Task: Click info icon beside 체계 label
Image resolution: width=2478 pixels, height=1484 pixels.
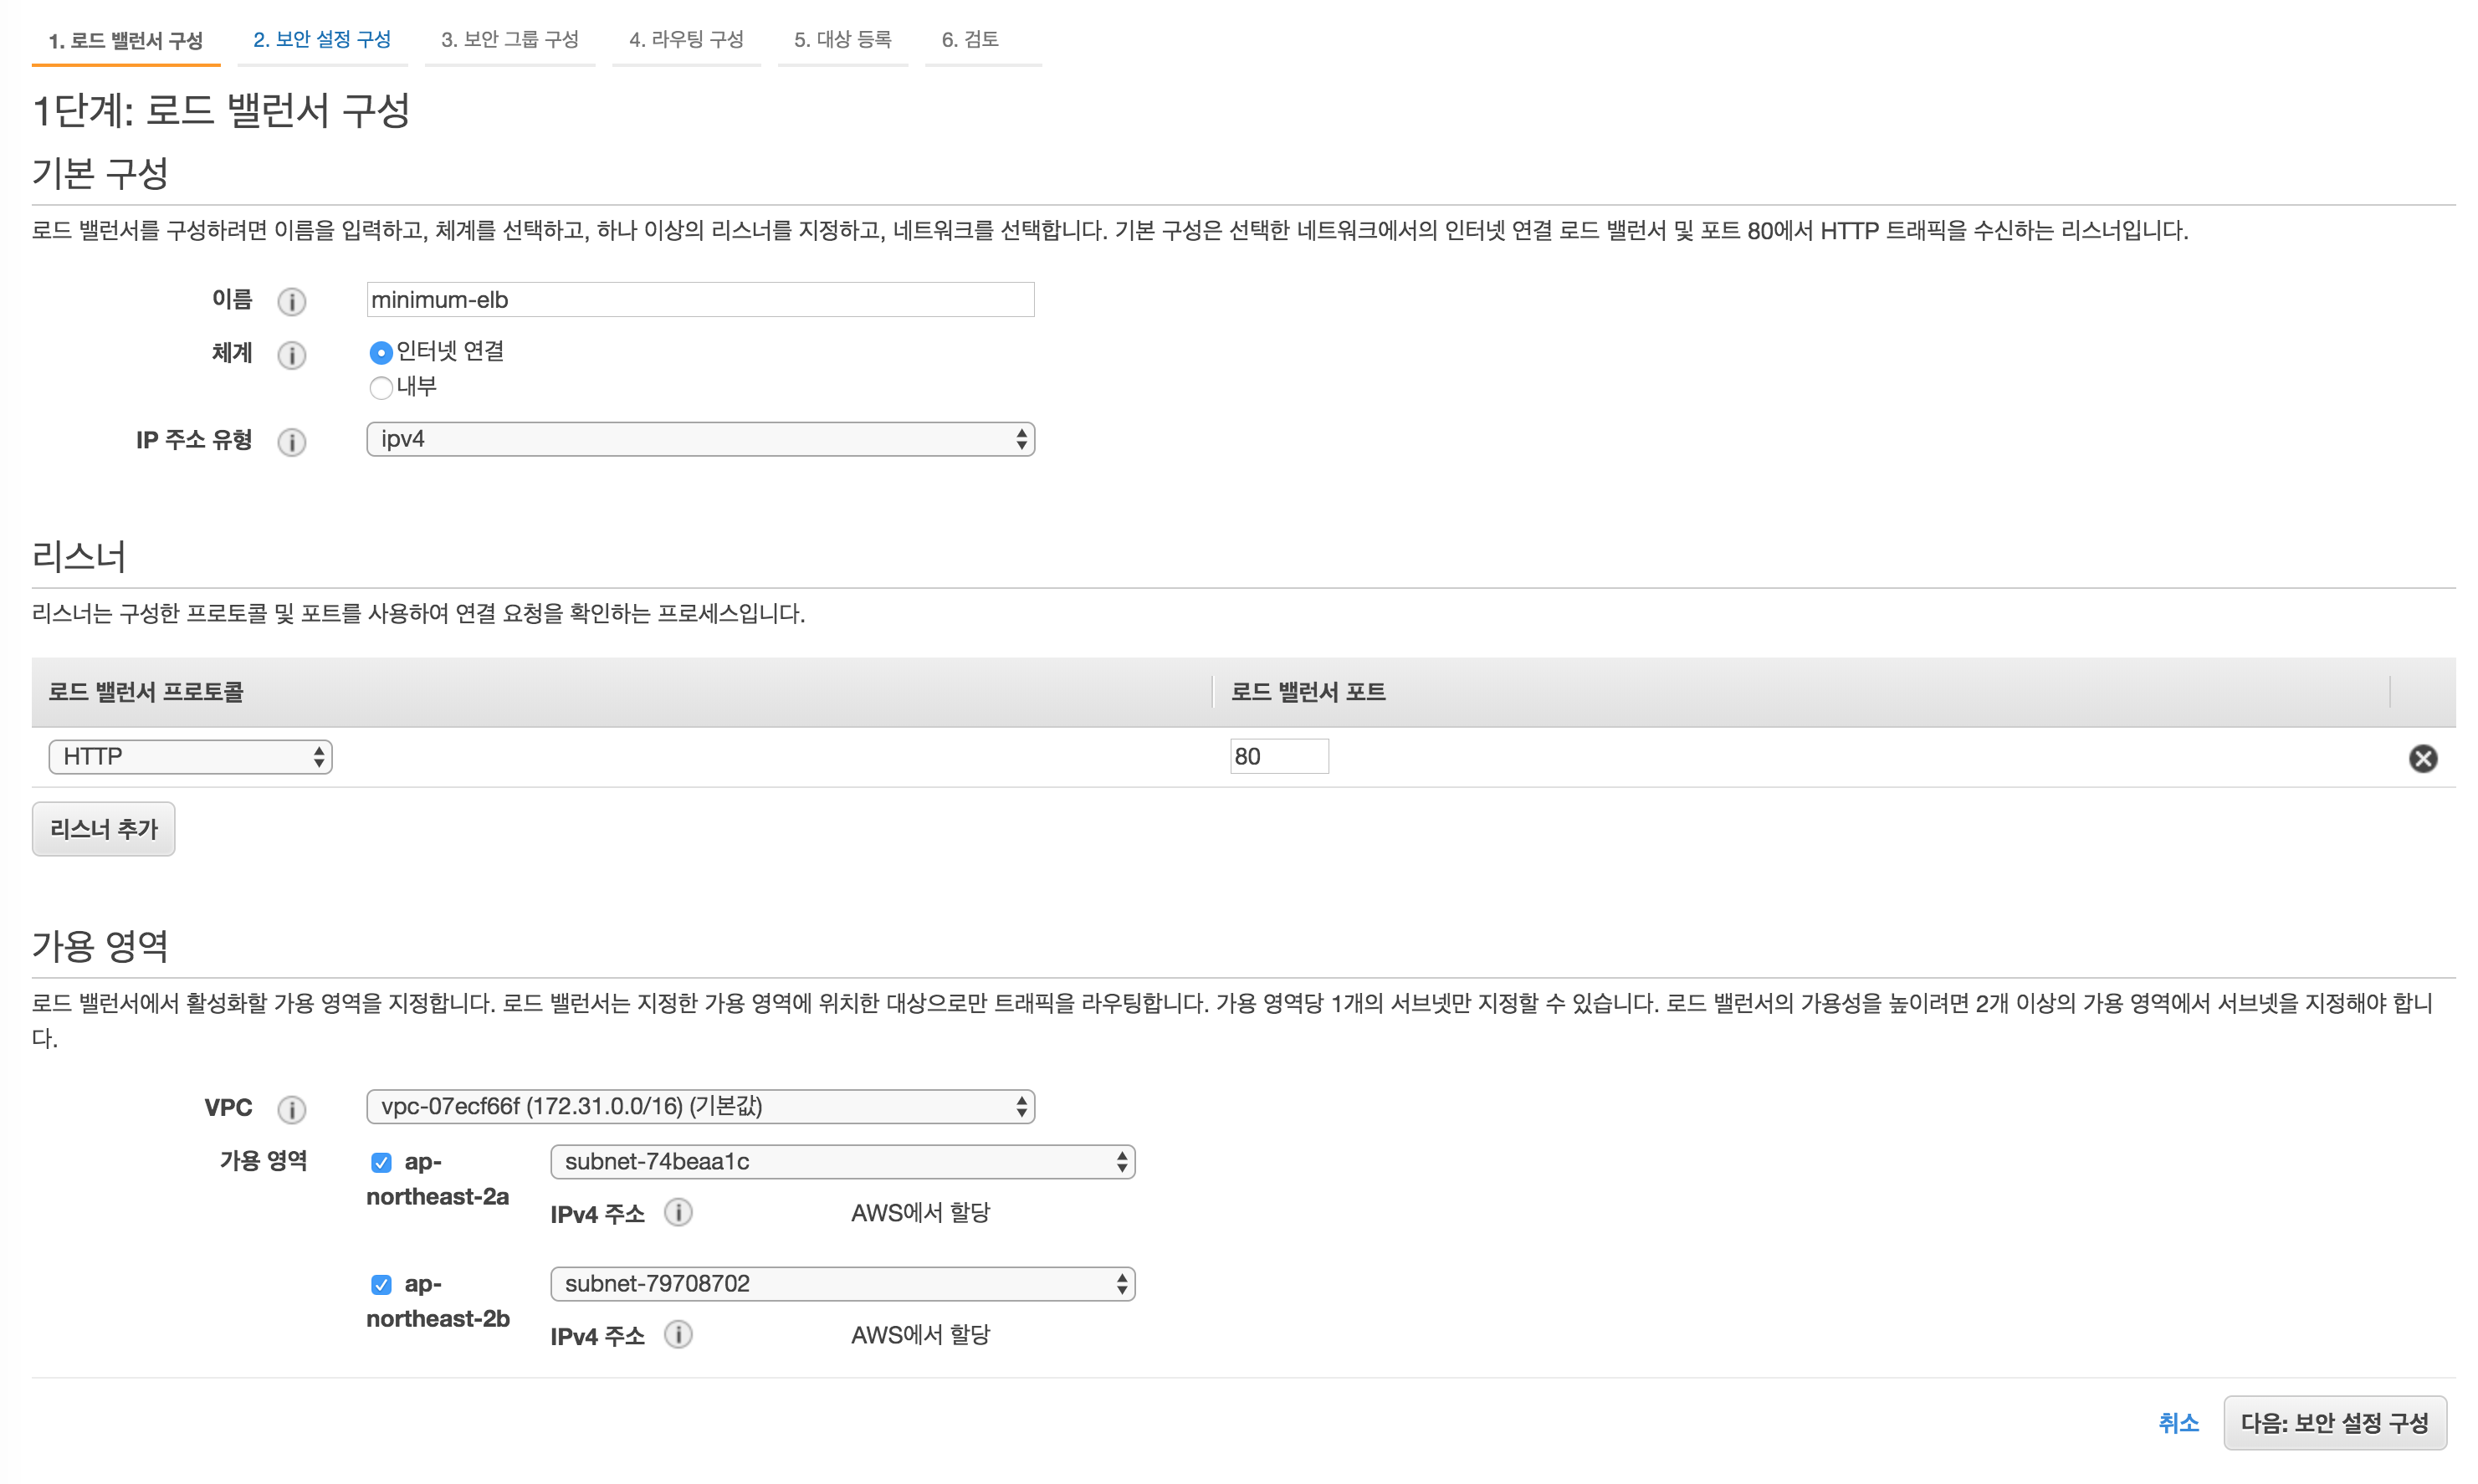Action: pyautogui.click(x=291, y=355)
